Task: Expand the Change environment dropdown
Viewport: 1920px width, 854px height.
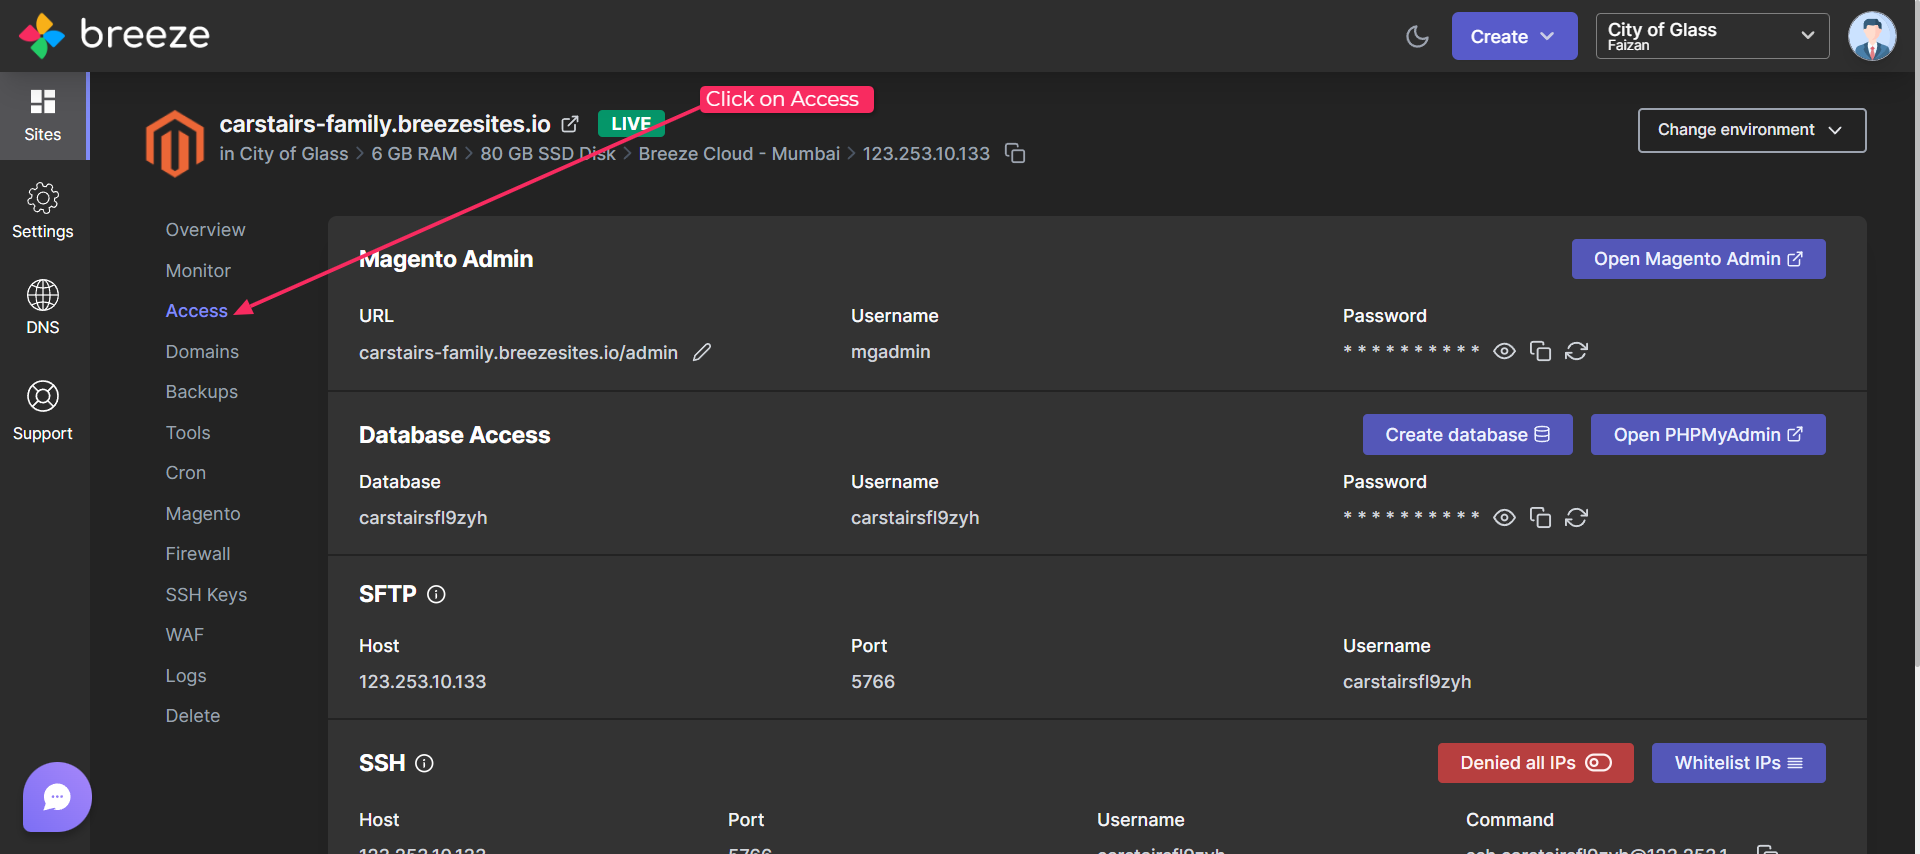Action: (1751, 130)
